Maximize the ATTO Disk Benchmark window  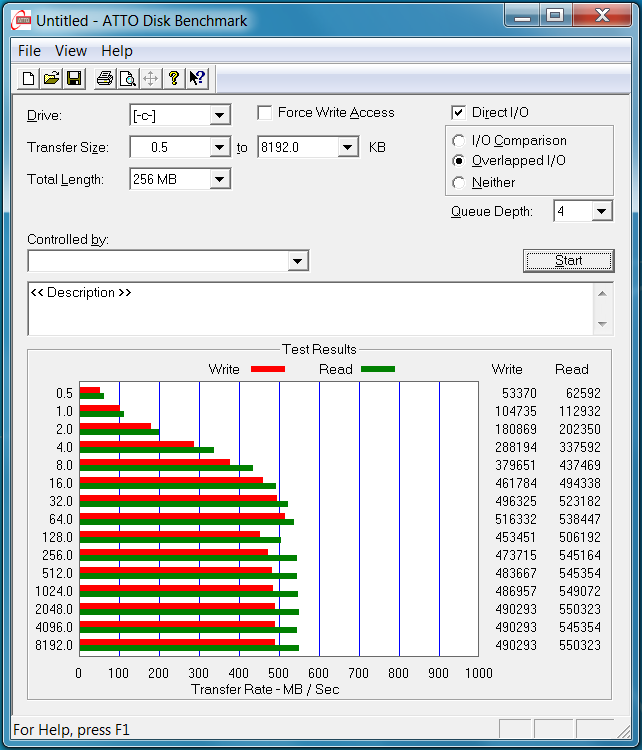[x=555, y=16]
